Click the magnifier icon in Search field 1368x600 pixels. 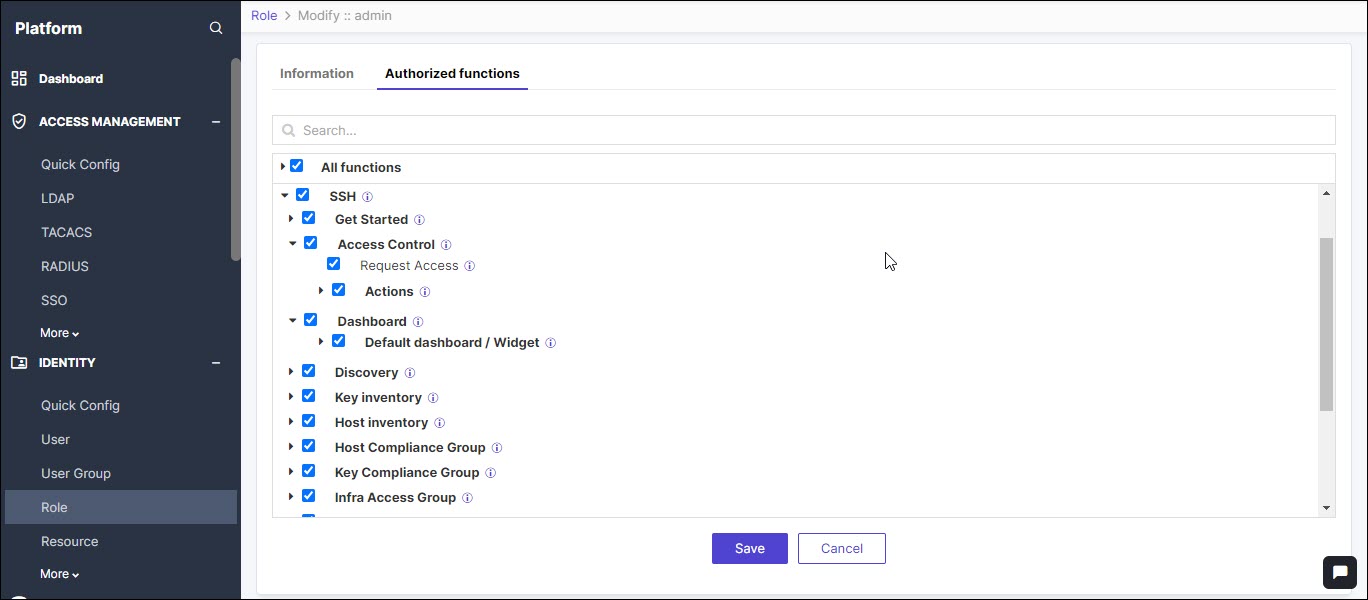(289, 130)
